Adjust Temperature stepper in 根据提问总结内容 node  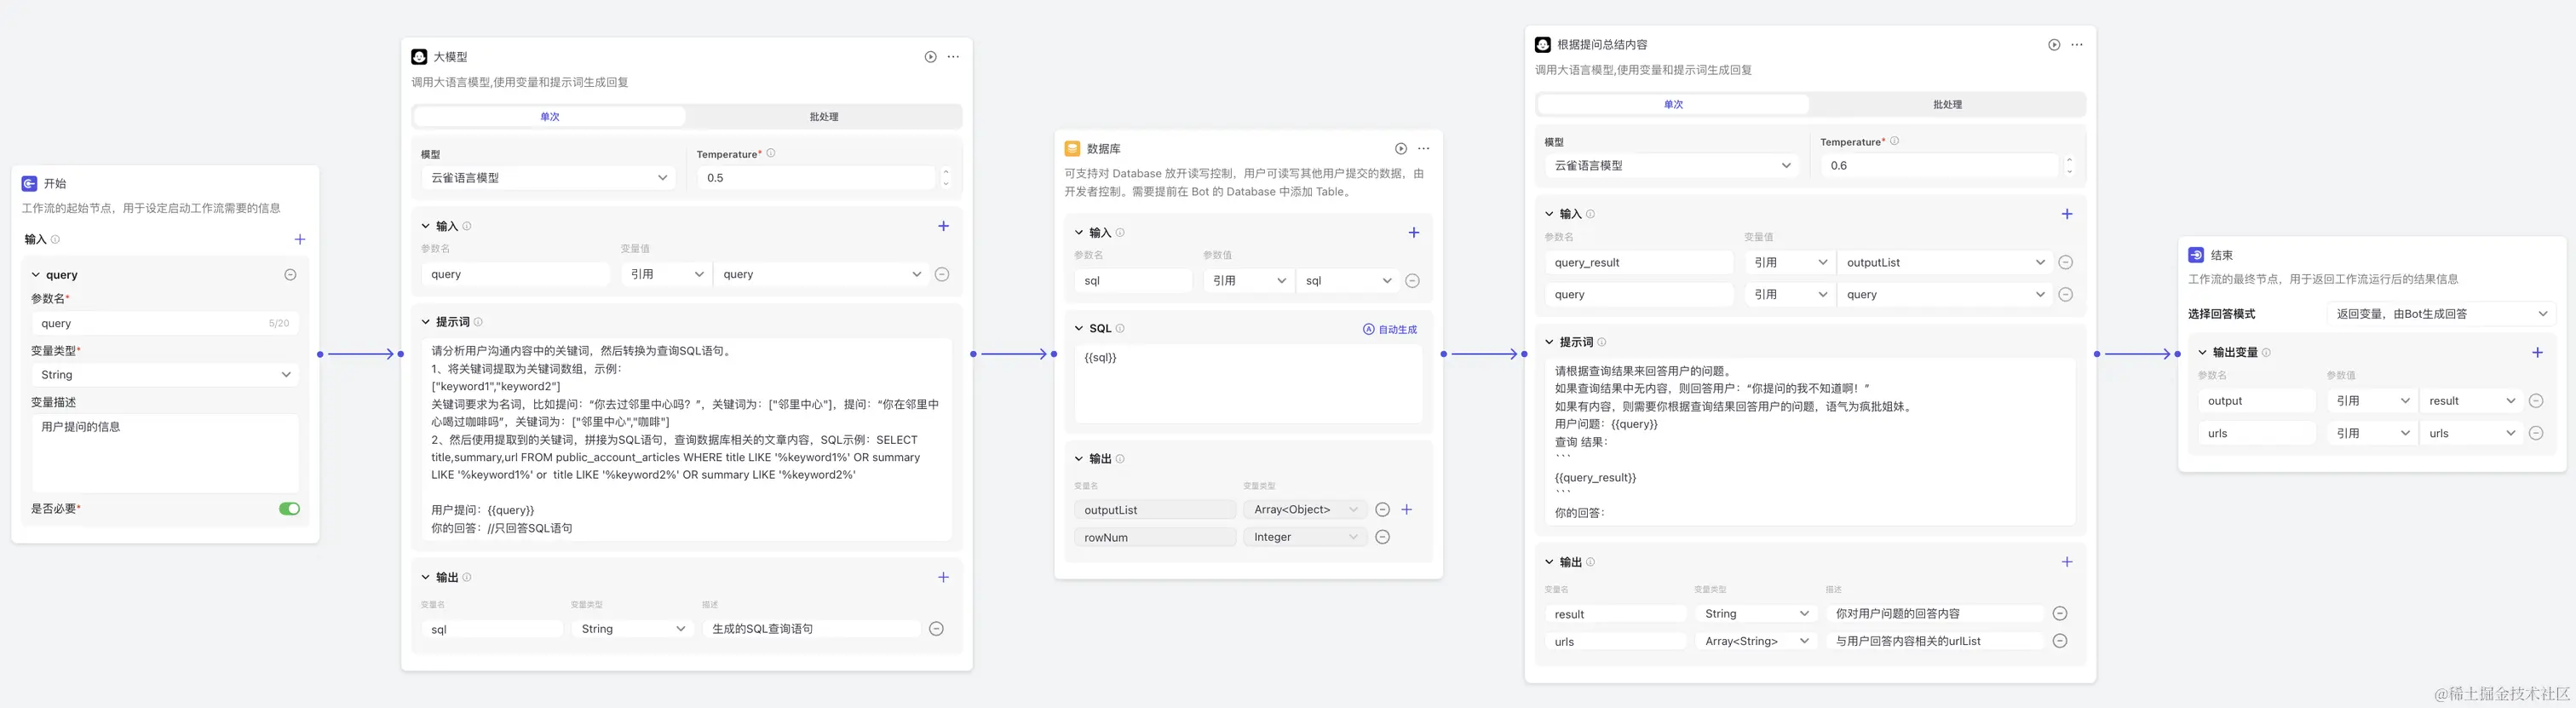pos(2070,166)
